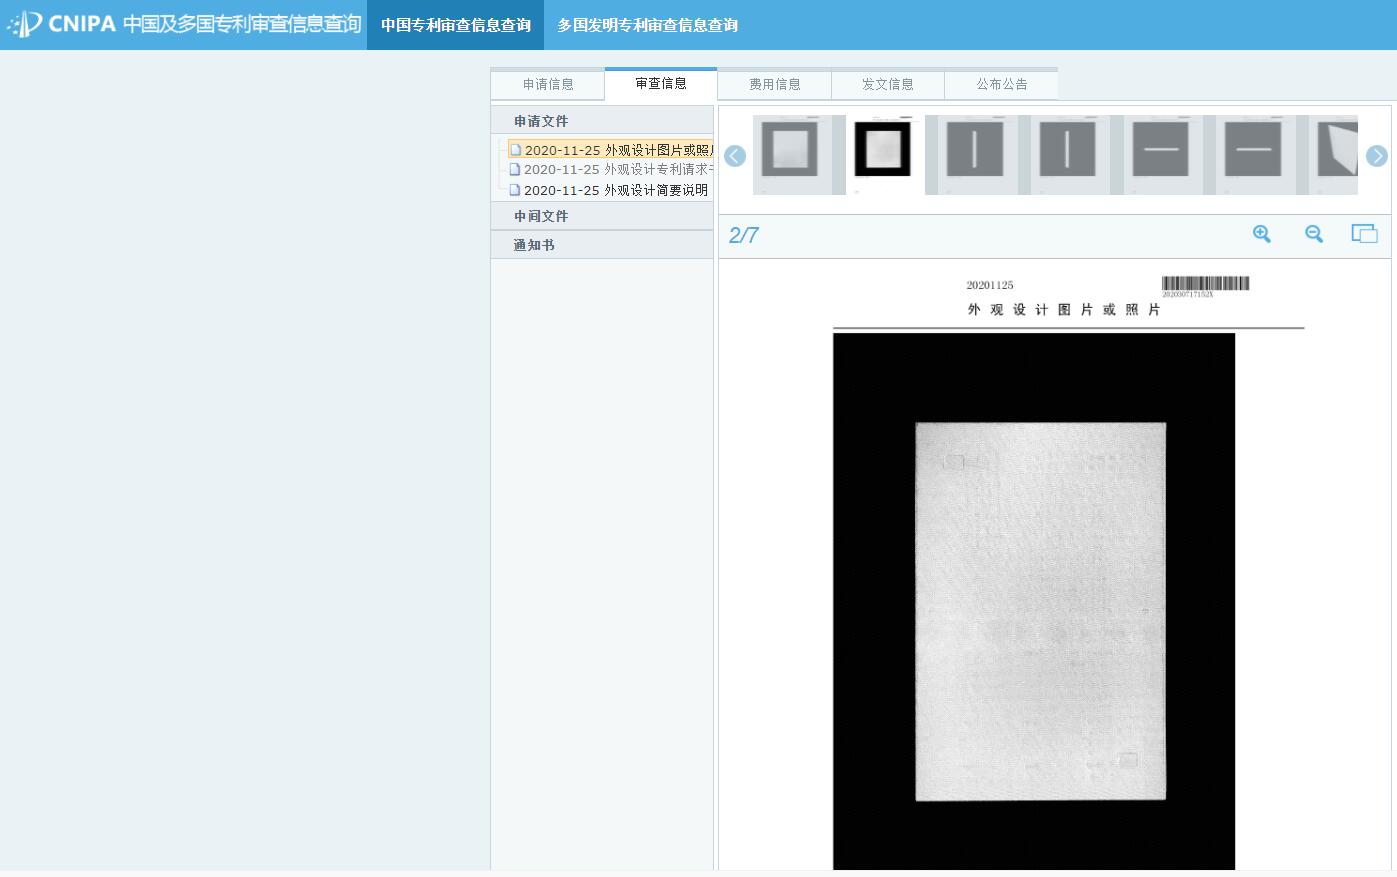Select the first page thumbnail
Image resolution: width=1397 pixels, height=877 pixels.
pyautogui.click(x=790, y=153)
